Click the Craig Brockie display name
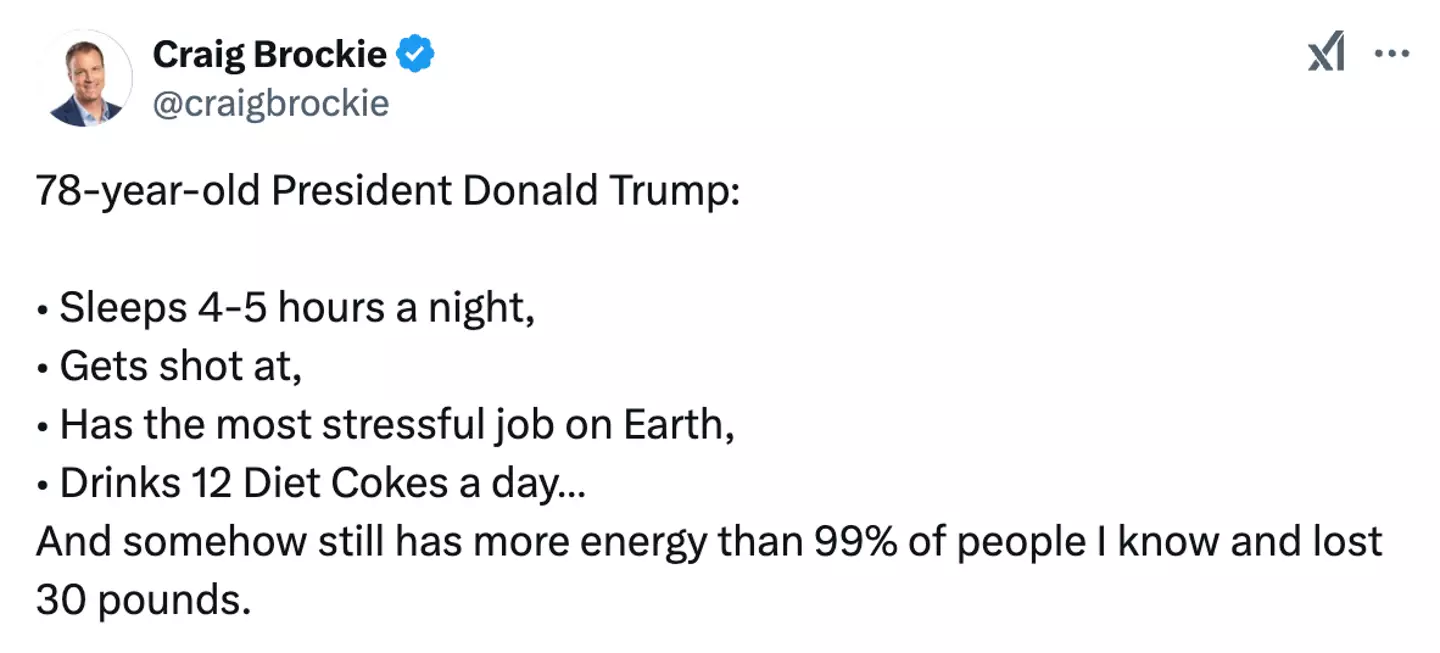 268,55
